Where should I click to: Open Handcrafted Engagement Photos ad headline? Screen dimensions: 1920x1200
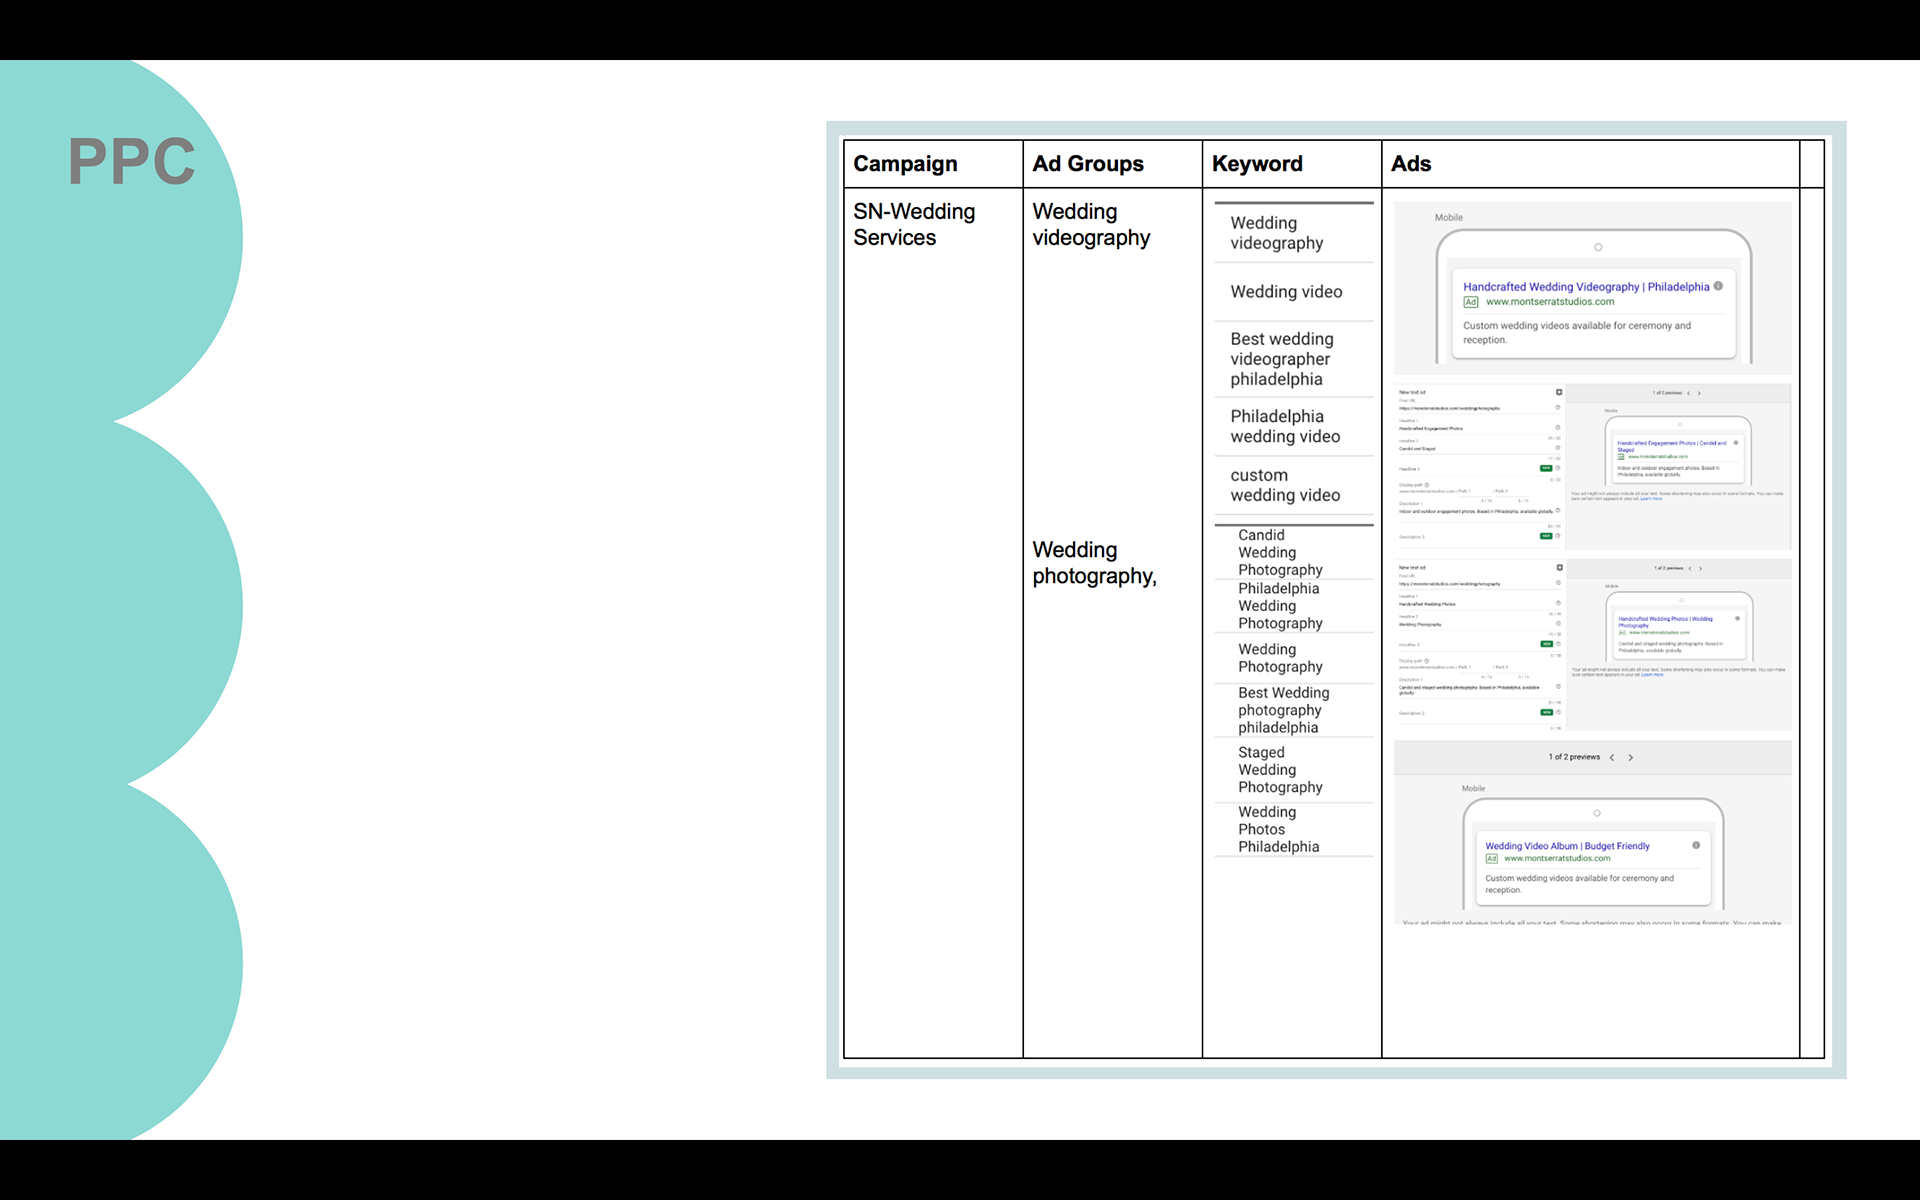coord(1672,446)
